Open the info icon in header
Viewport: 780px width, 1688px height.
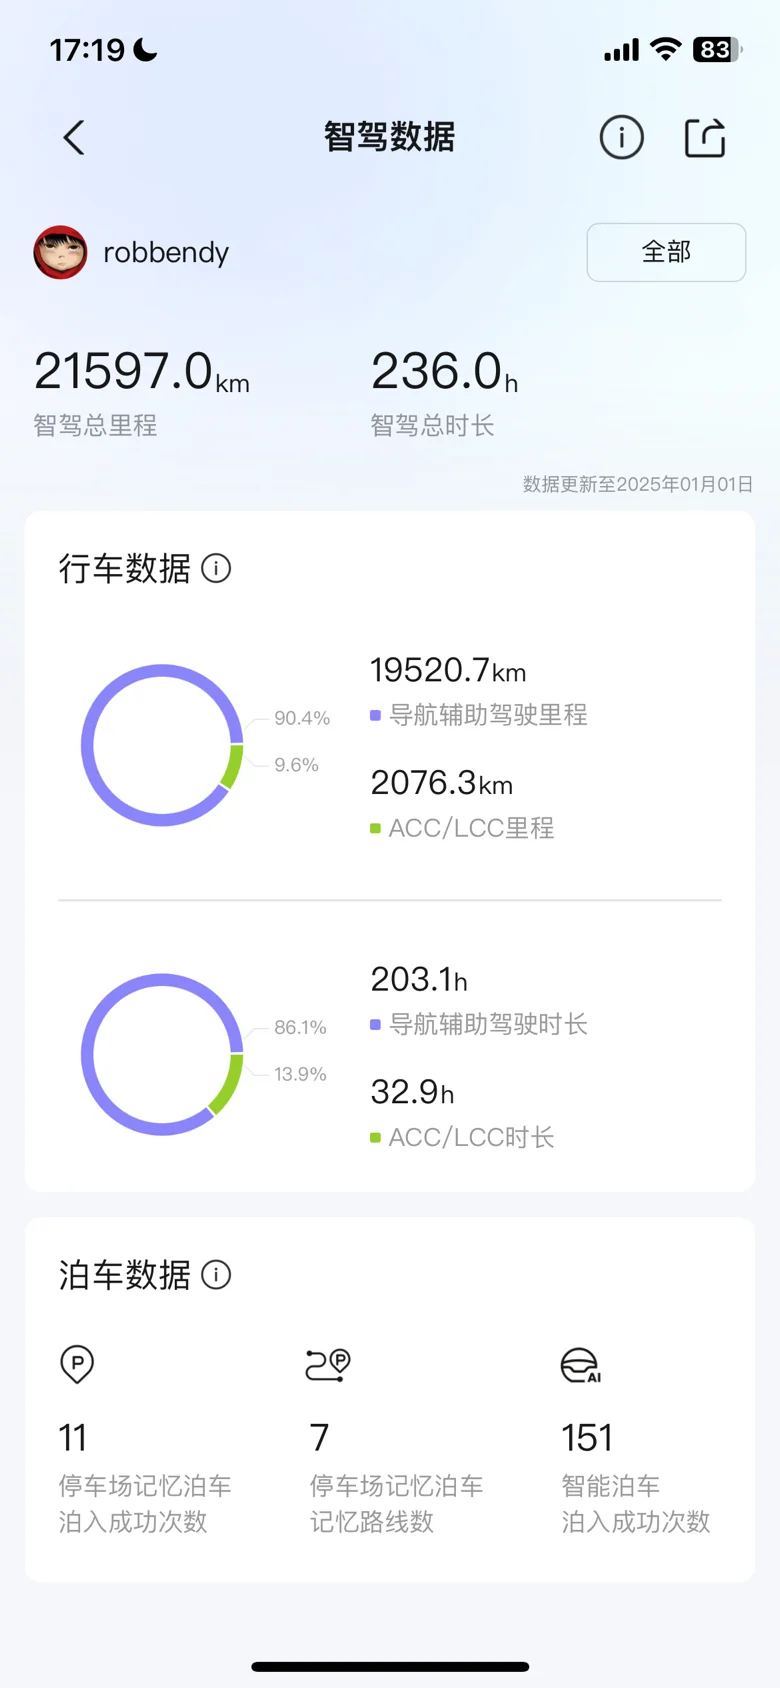point(621,137)
